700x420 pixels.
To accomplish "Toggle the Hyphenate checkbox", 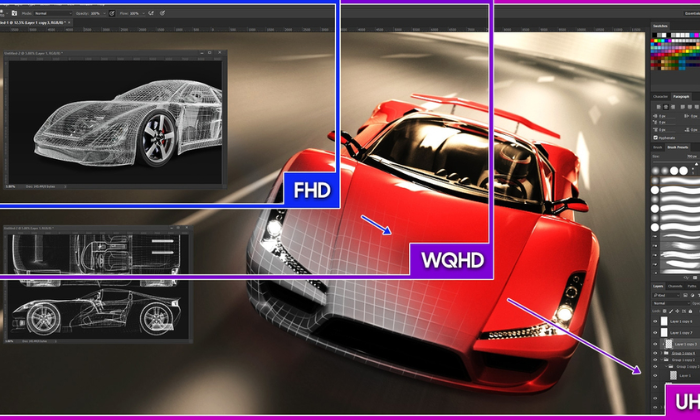I will [x=656, y=138].
